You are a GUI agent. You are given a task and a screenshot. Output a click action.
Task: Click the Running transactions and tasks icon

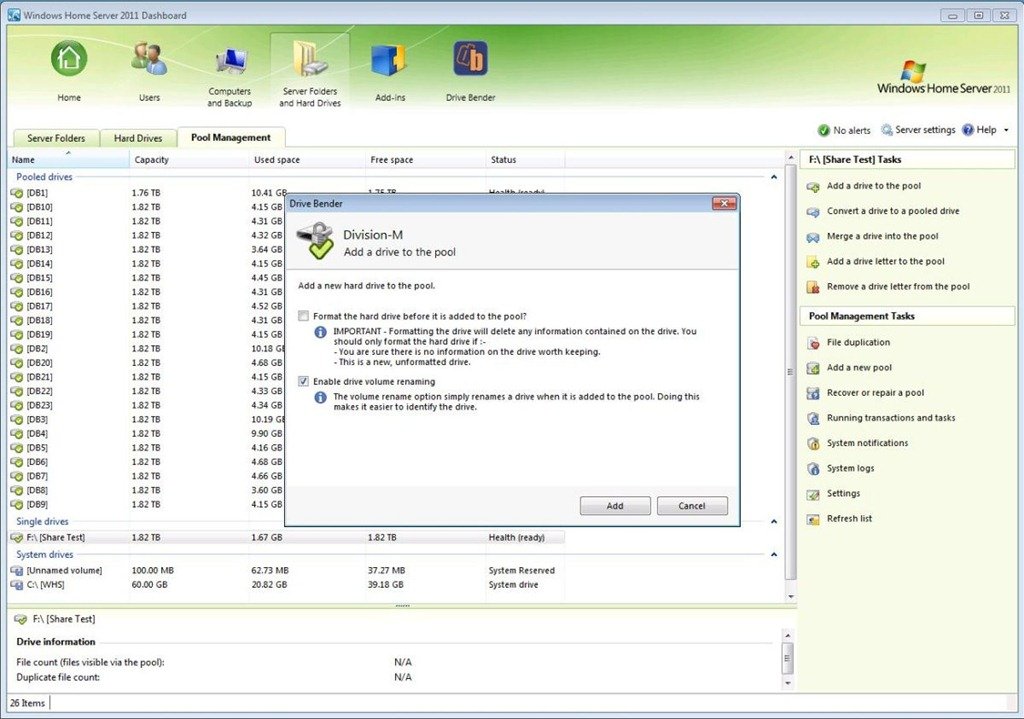pos(813,419)
